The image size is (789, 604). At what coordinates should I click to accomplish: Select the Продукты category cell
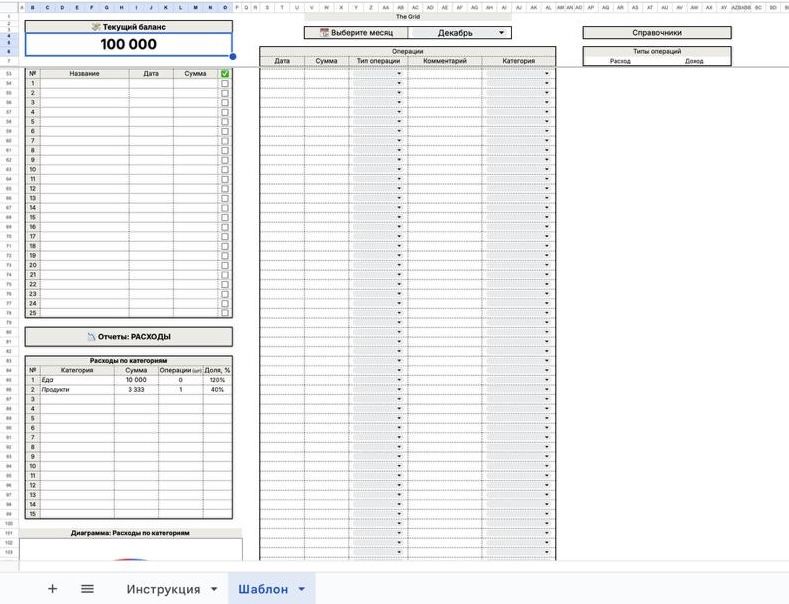[77, 390]
